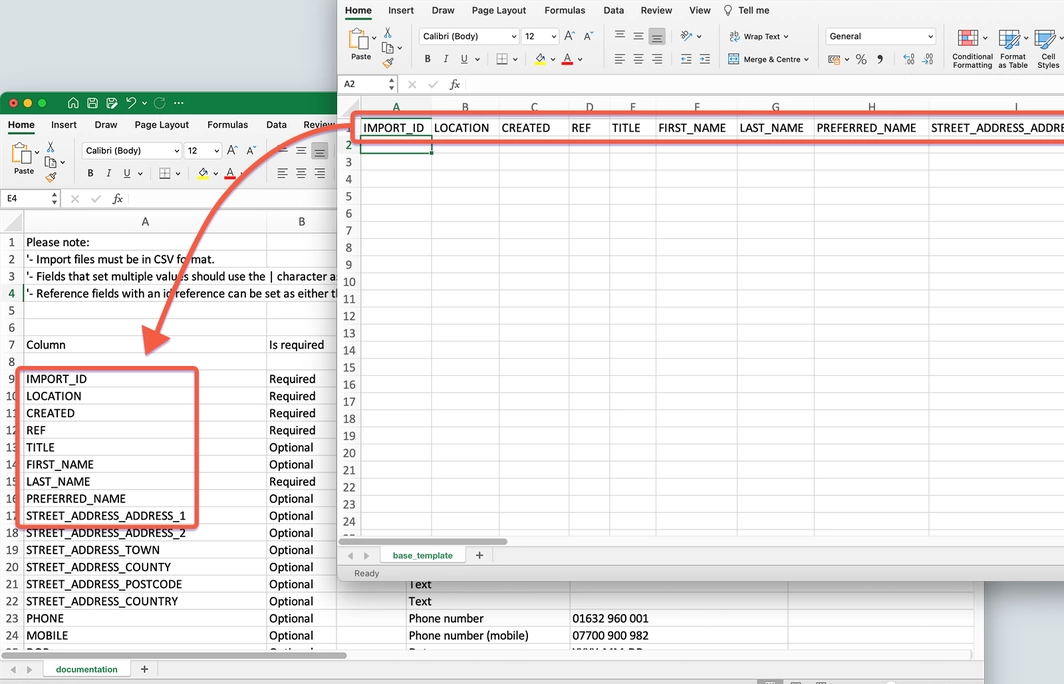Open the more options ellipsis in documentation title bar
This screenshot has height=684, width=1064.
point(179,103)
